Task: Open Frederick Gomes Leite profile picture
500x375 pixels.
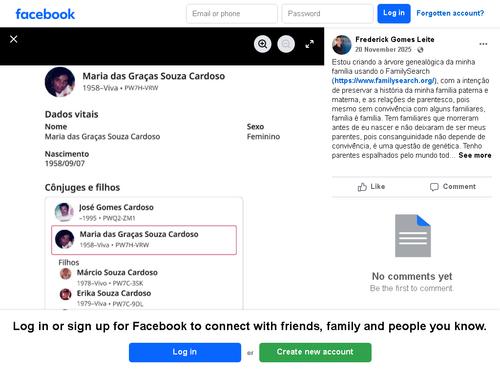Action: [342, 45]
